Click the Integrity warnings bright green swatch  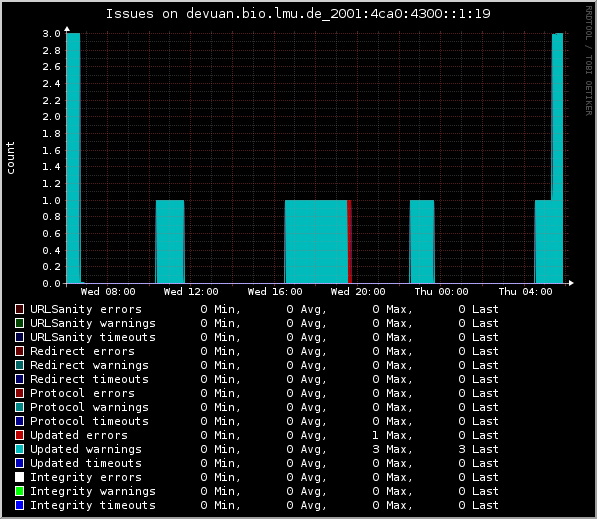click(19, 491)
